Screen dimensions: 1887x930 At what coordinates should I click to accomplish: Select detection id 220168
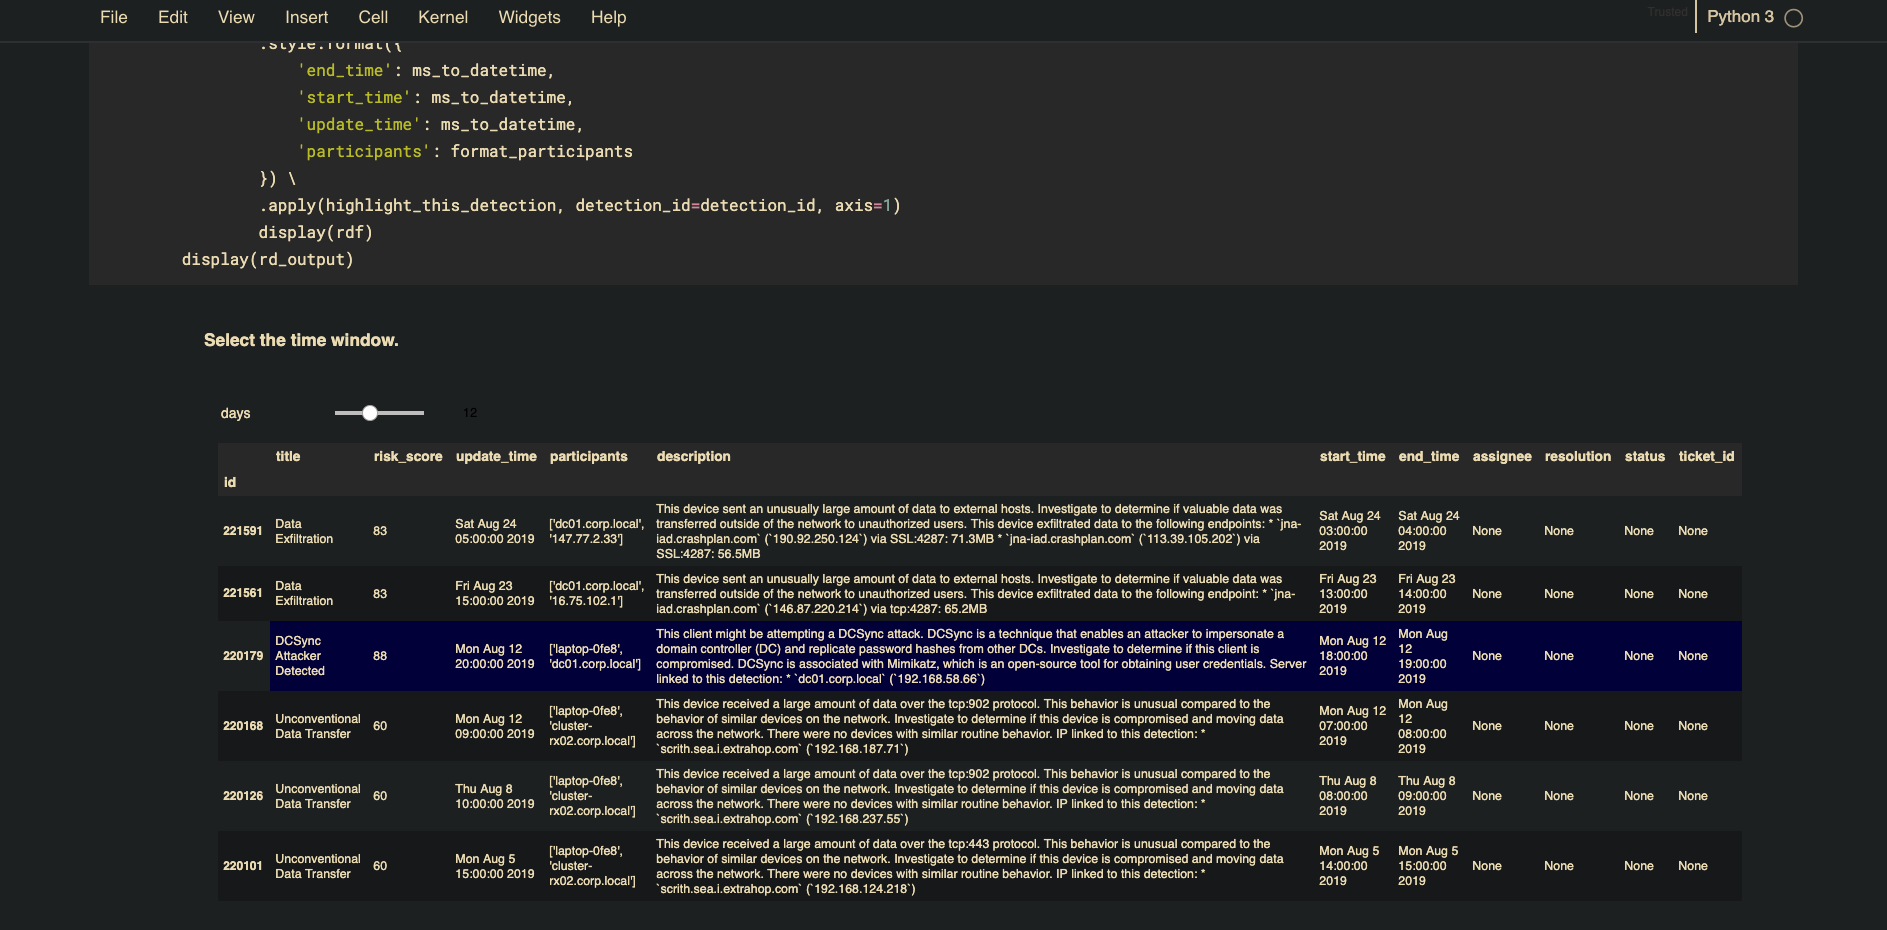[x=243, y=726]
